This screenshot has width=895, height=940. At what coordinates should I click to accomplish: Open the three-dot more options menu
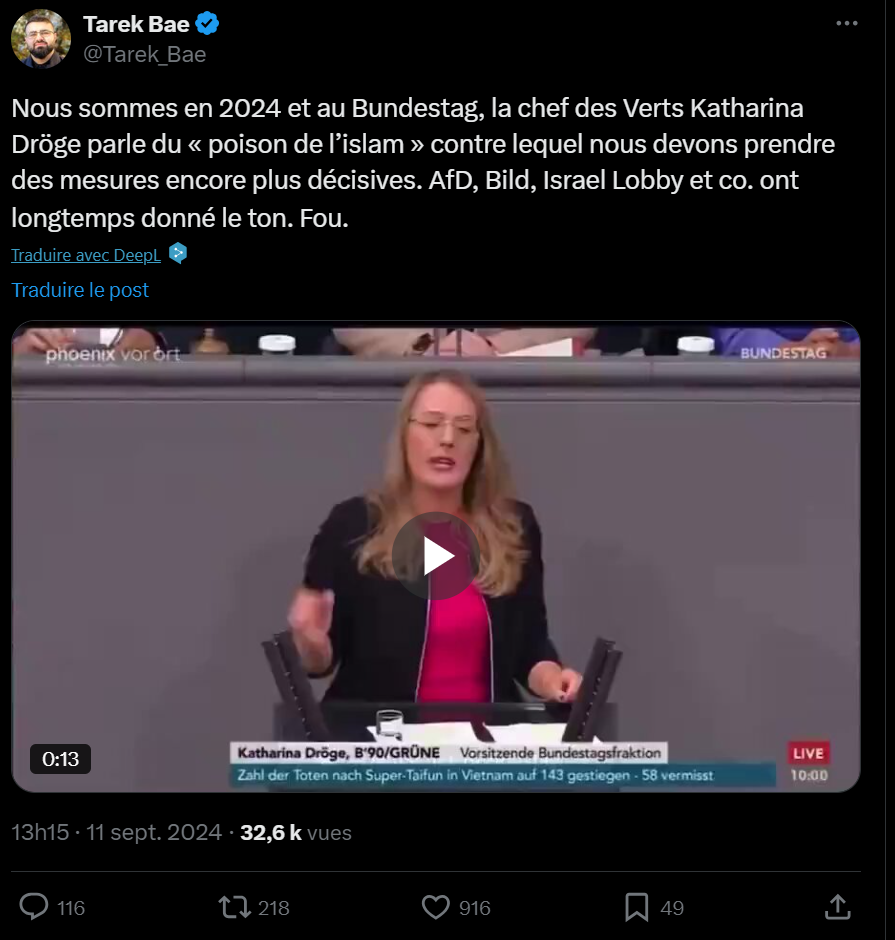(846, 23)
